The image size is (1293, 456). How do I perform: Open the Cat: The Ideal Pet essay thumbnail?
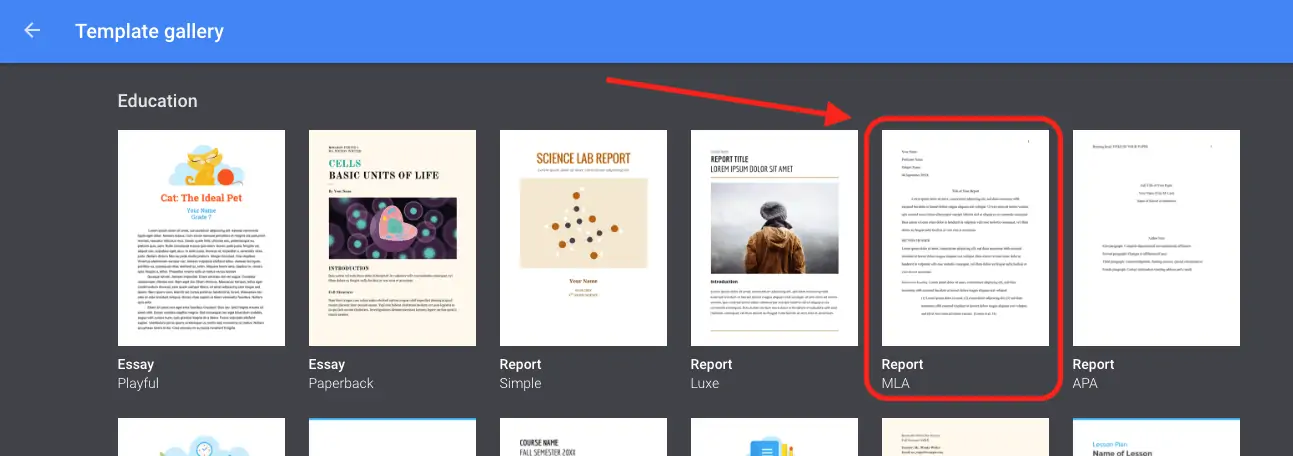tap(201, 238)
